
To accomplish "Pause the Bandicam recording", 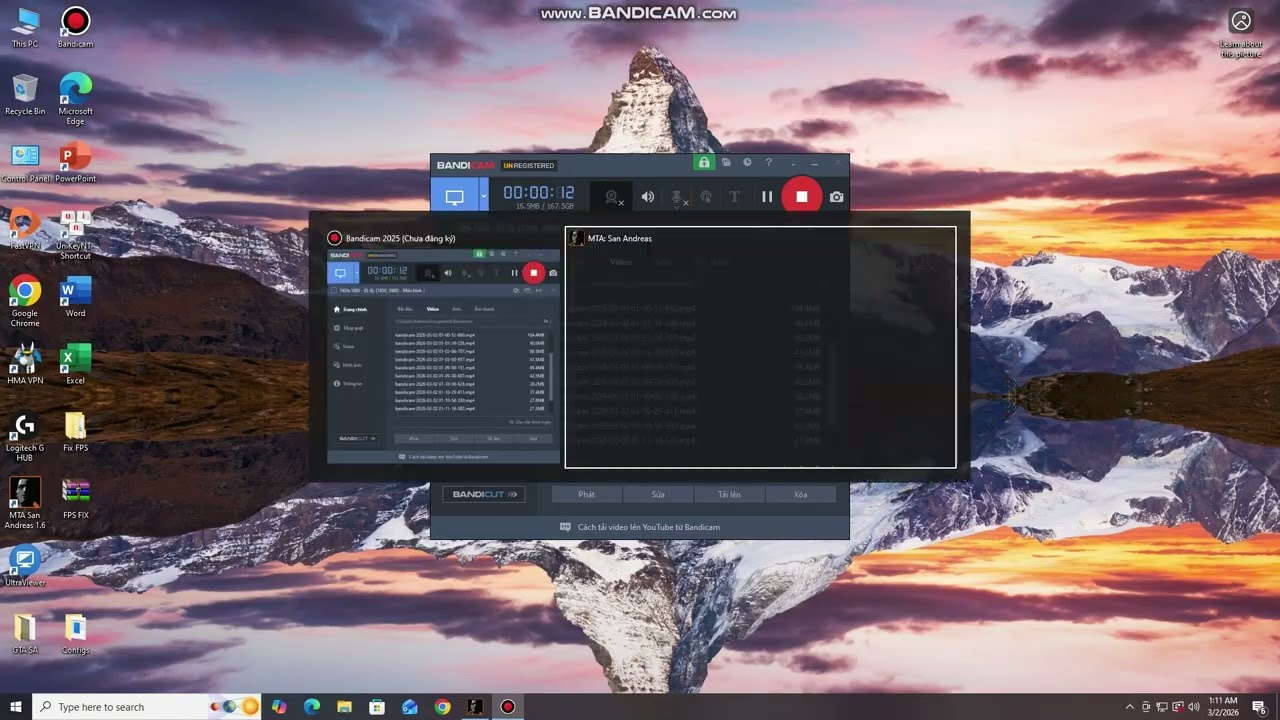I will [767, 197].
